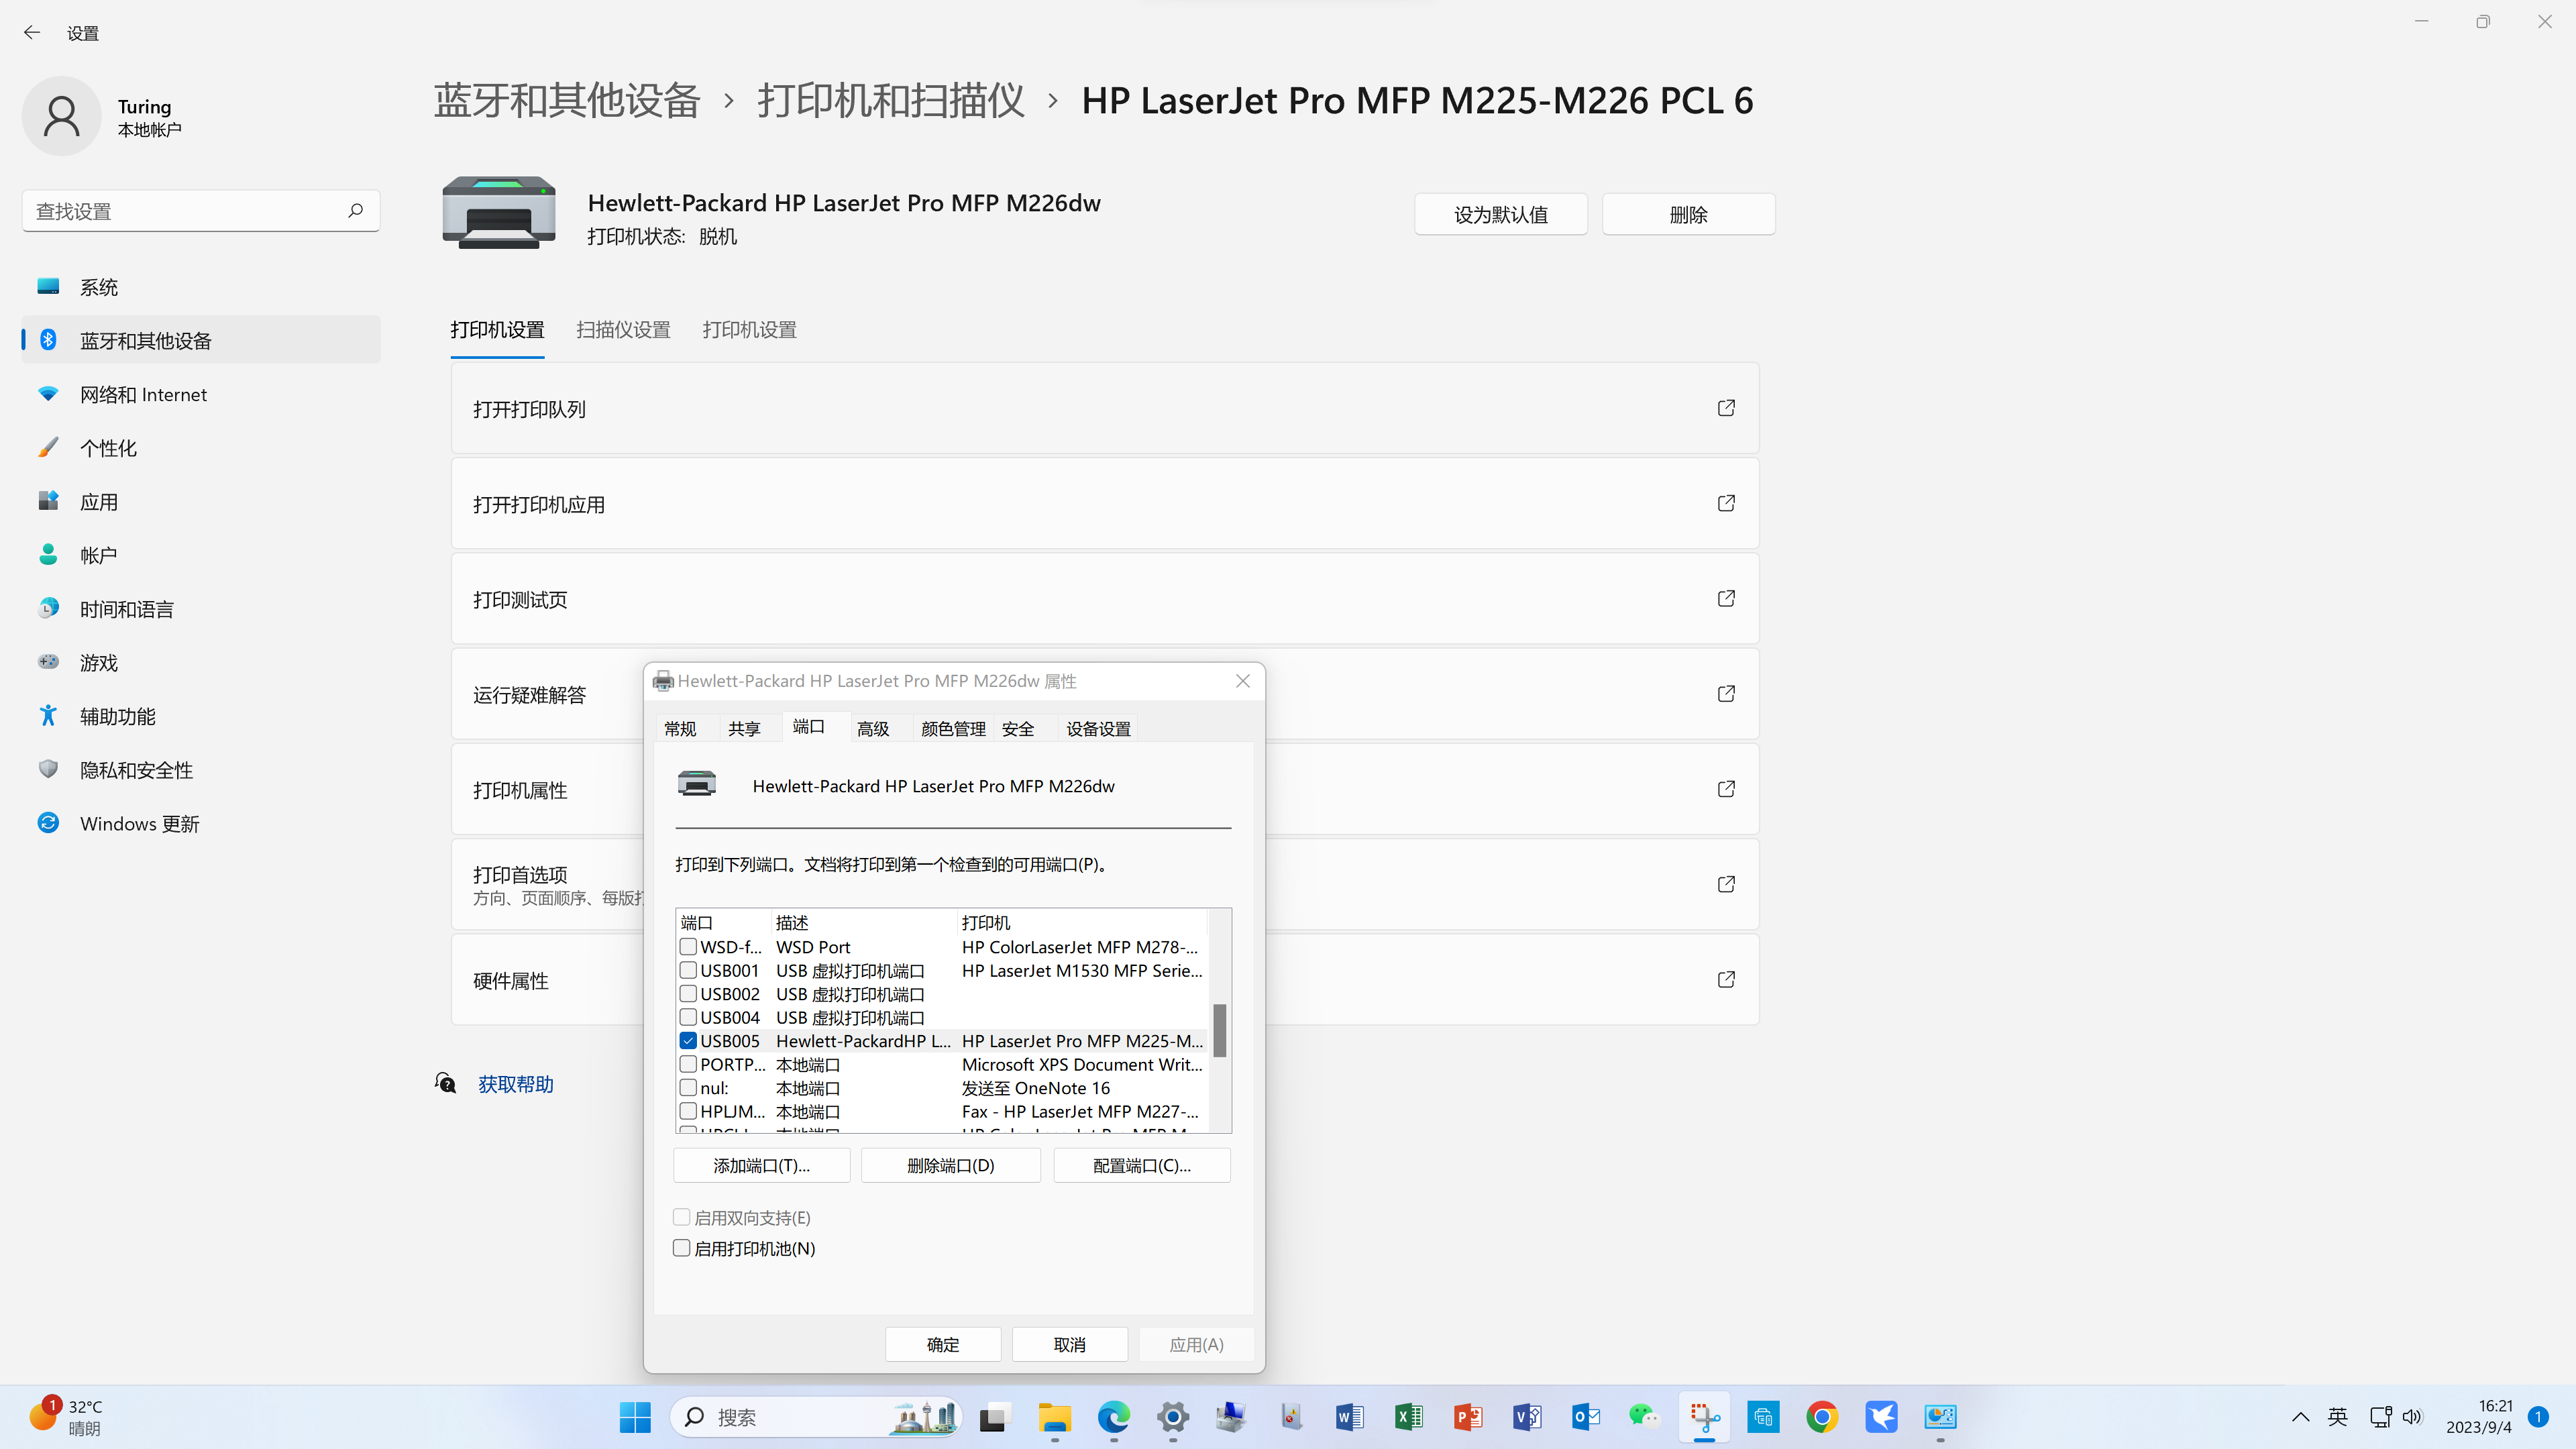Image resolution: width=2576 pixels, height=1449 pixels.
Task: Click the back arrow to return
Action: pyautogui.click(x=32, y=32)
